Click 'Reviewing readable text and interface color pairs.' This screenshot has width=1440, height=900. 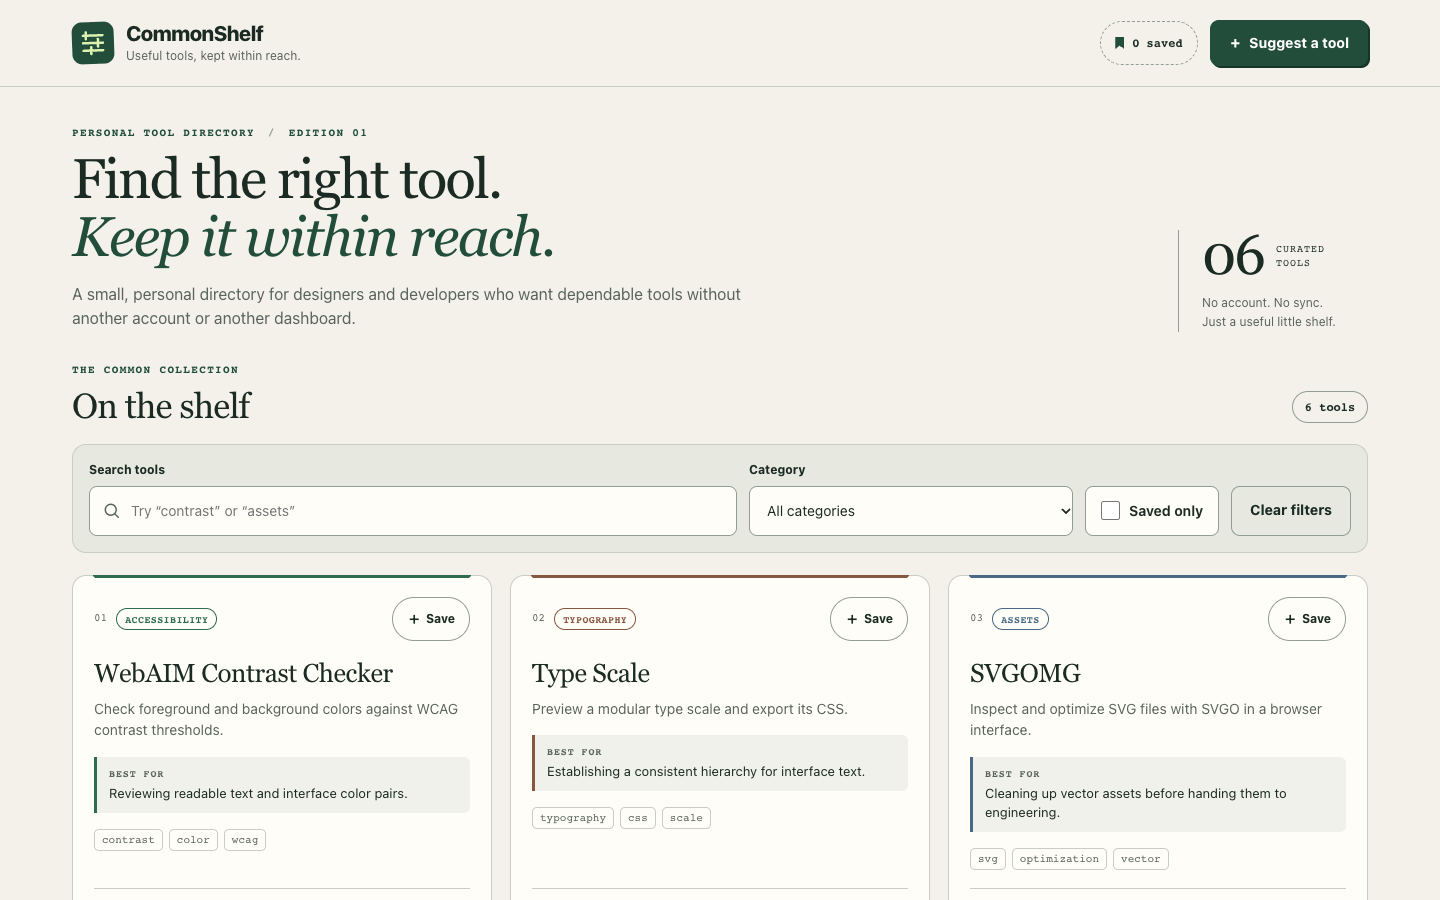tap(258, 794)
